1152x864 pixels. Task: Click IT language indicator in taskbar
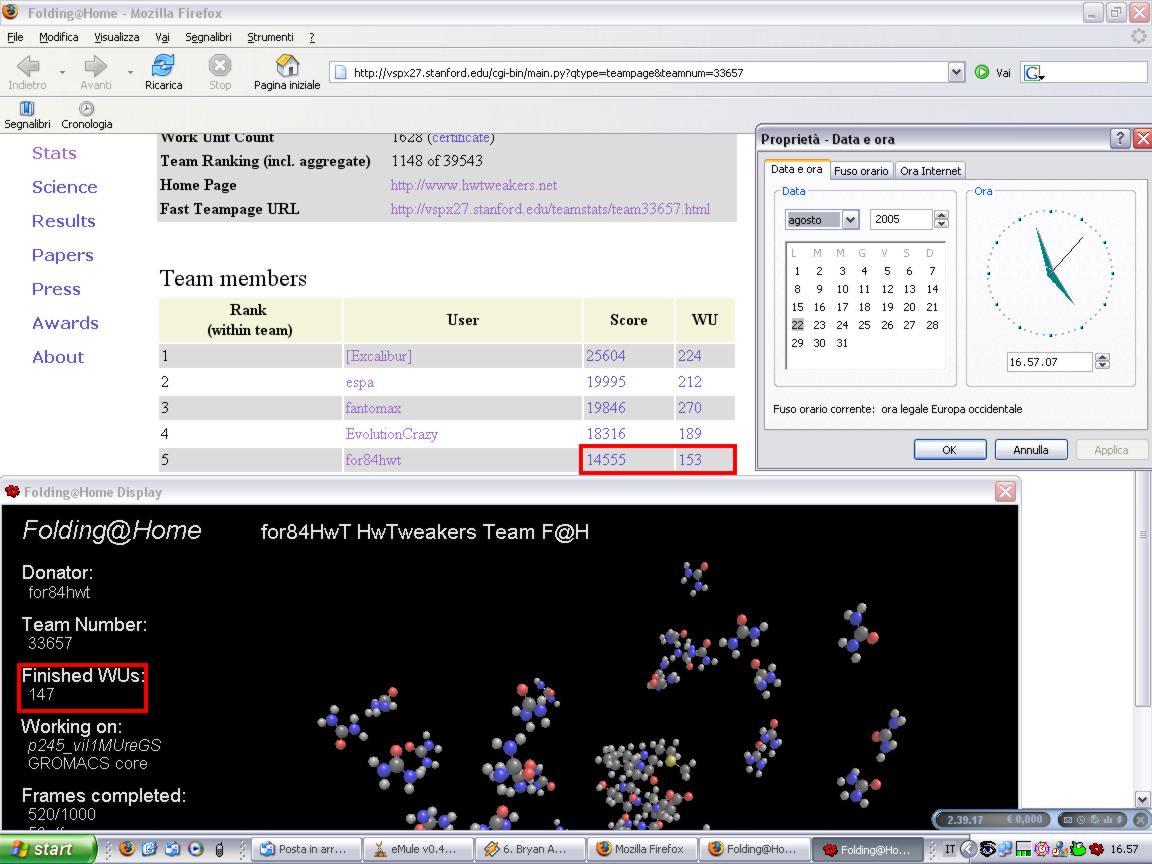coord(950,849)
